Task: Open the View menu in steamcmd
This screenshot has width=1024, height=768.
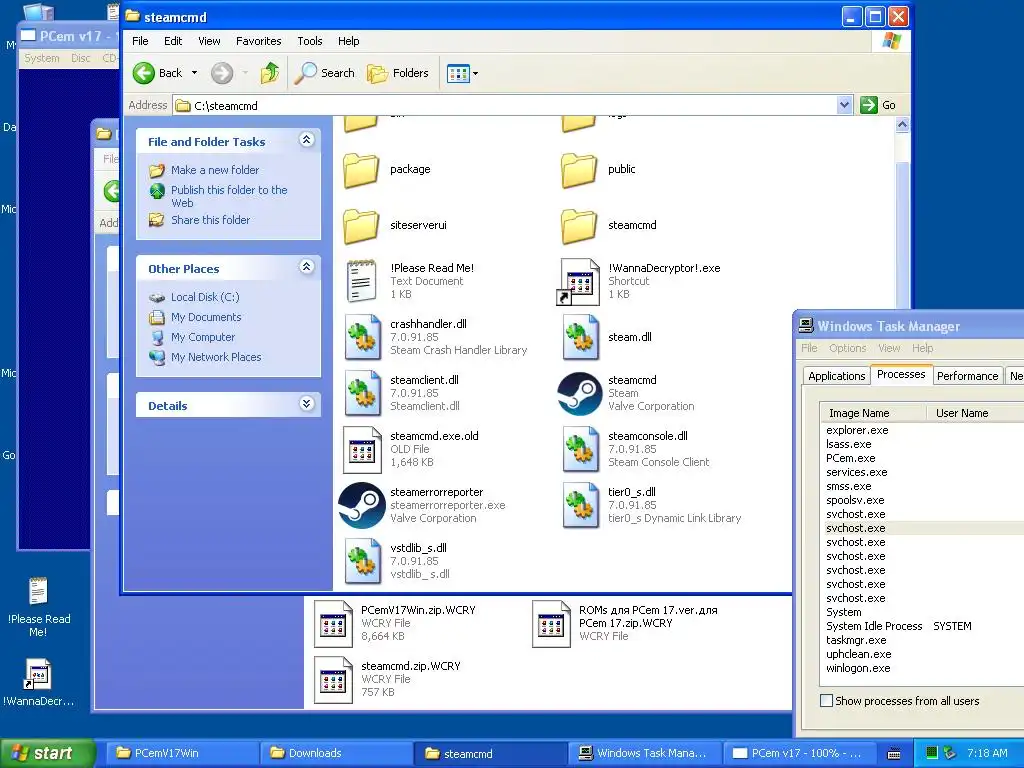Action: pyautogui.click(x=209, y=41)
